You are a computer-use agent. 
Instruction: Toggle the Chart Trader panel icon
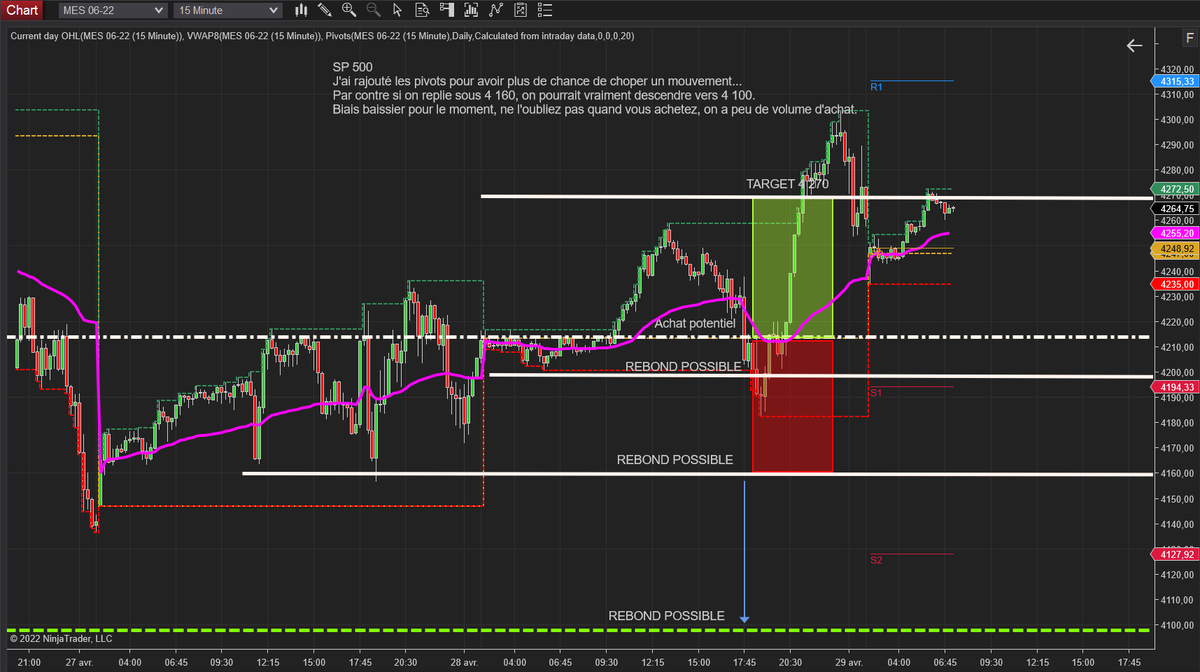(446, 10)
